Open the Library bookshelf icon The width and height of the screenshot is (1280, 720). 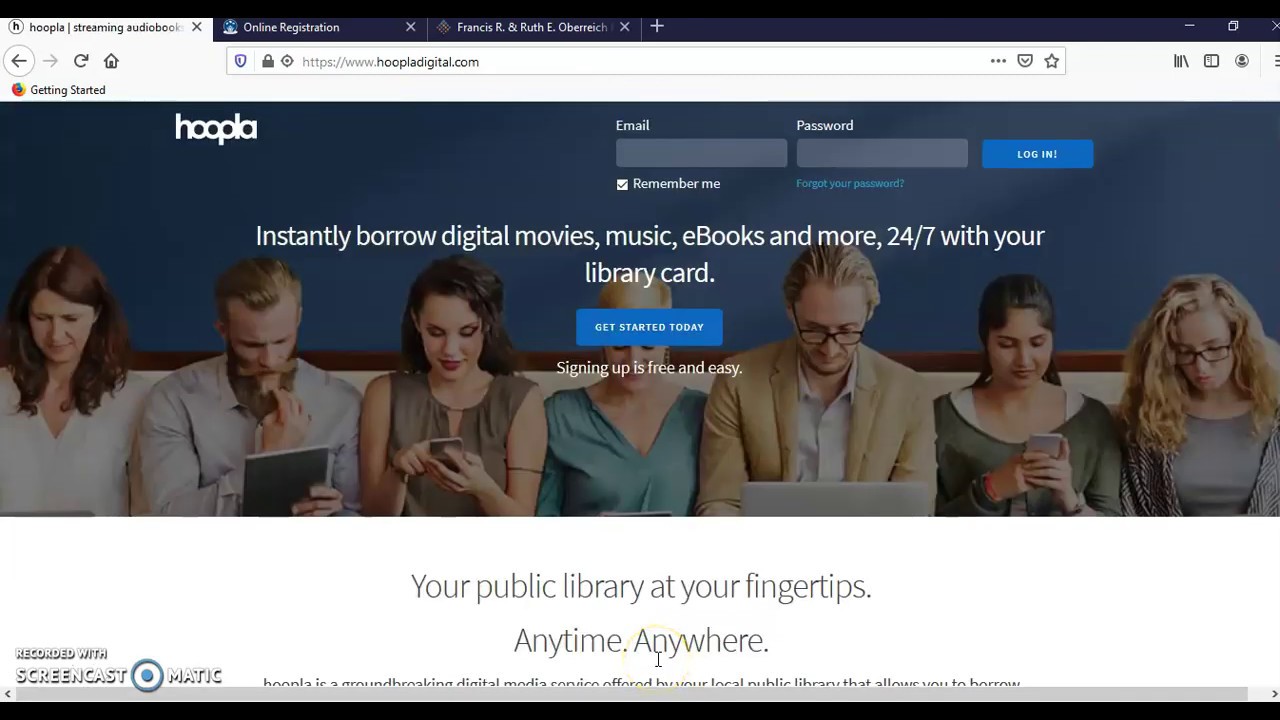[x=1181, y=61]
